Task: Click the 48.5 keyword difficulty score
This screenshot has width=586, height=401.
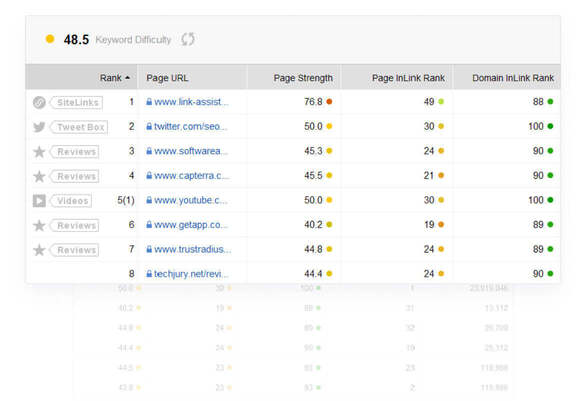Action: click(76, 39)
